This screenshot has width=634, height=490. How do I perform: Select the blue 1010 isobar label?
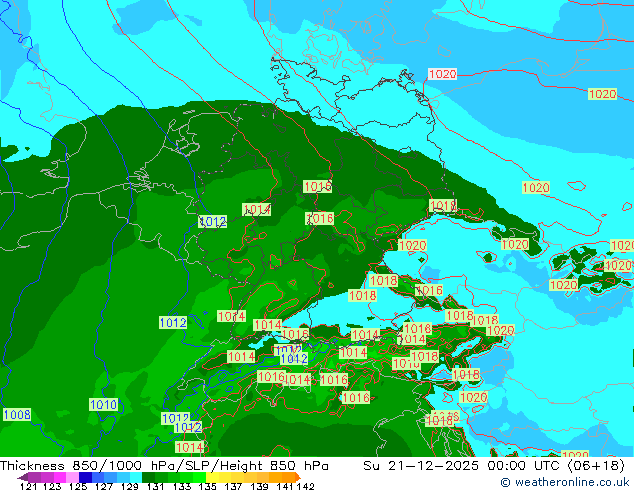point(104,404)
